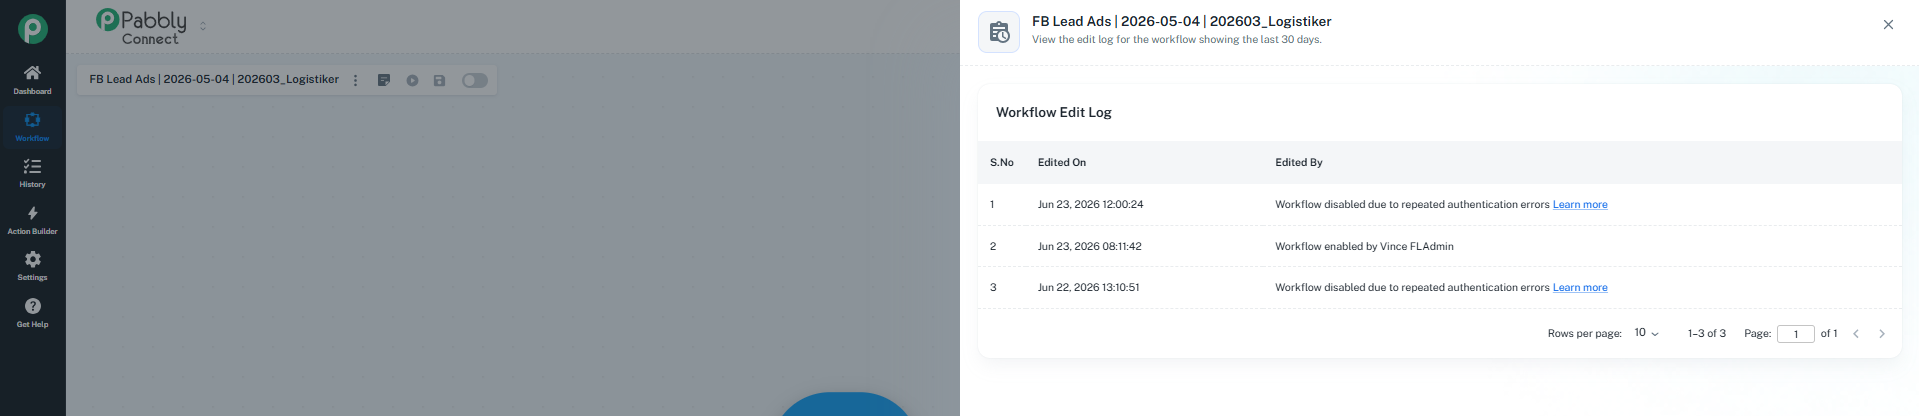Image resolution: width=1919 pixels, height=416 pixels.
Task: Open the Dashboard from the sidebar
Action: 32,80
